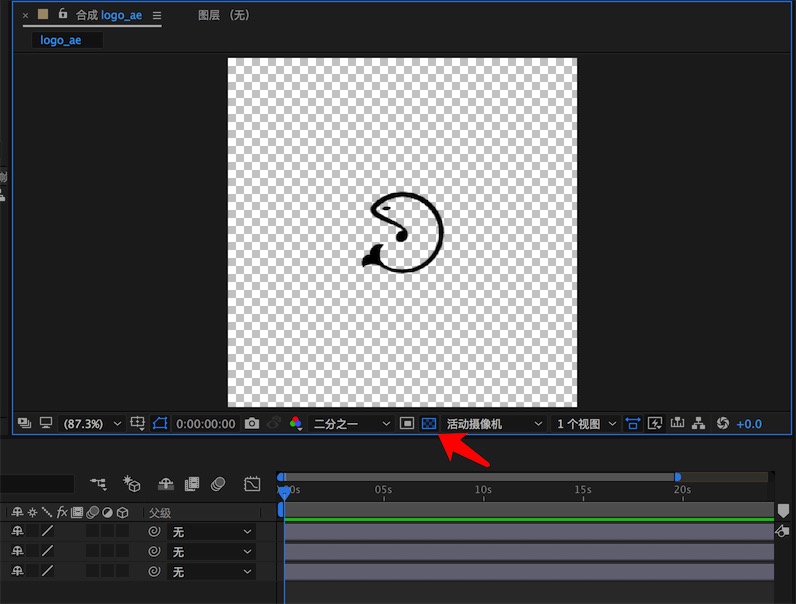The image size is (796, 604).
Task: Switch to the 图层 (无) tab
Action: pos(224,16)
